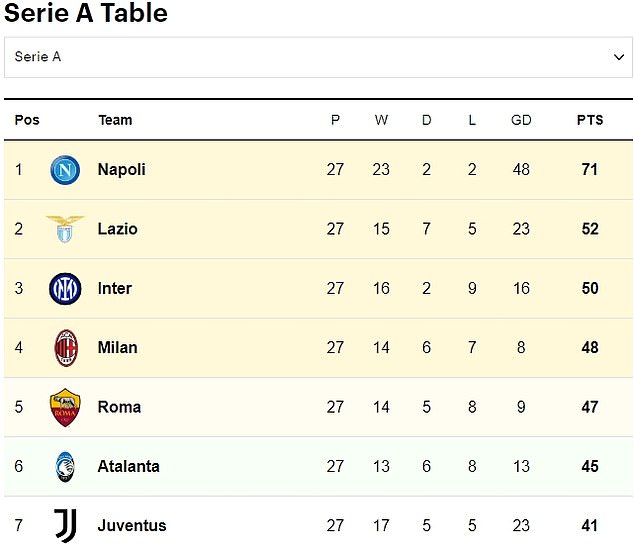Viewport: 634px width, 552px height.
Task: Click the Napoli club crest icon
Action: coord(65,170)
